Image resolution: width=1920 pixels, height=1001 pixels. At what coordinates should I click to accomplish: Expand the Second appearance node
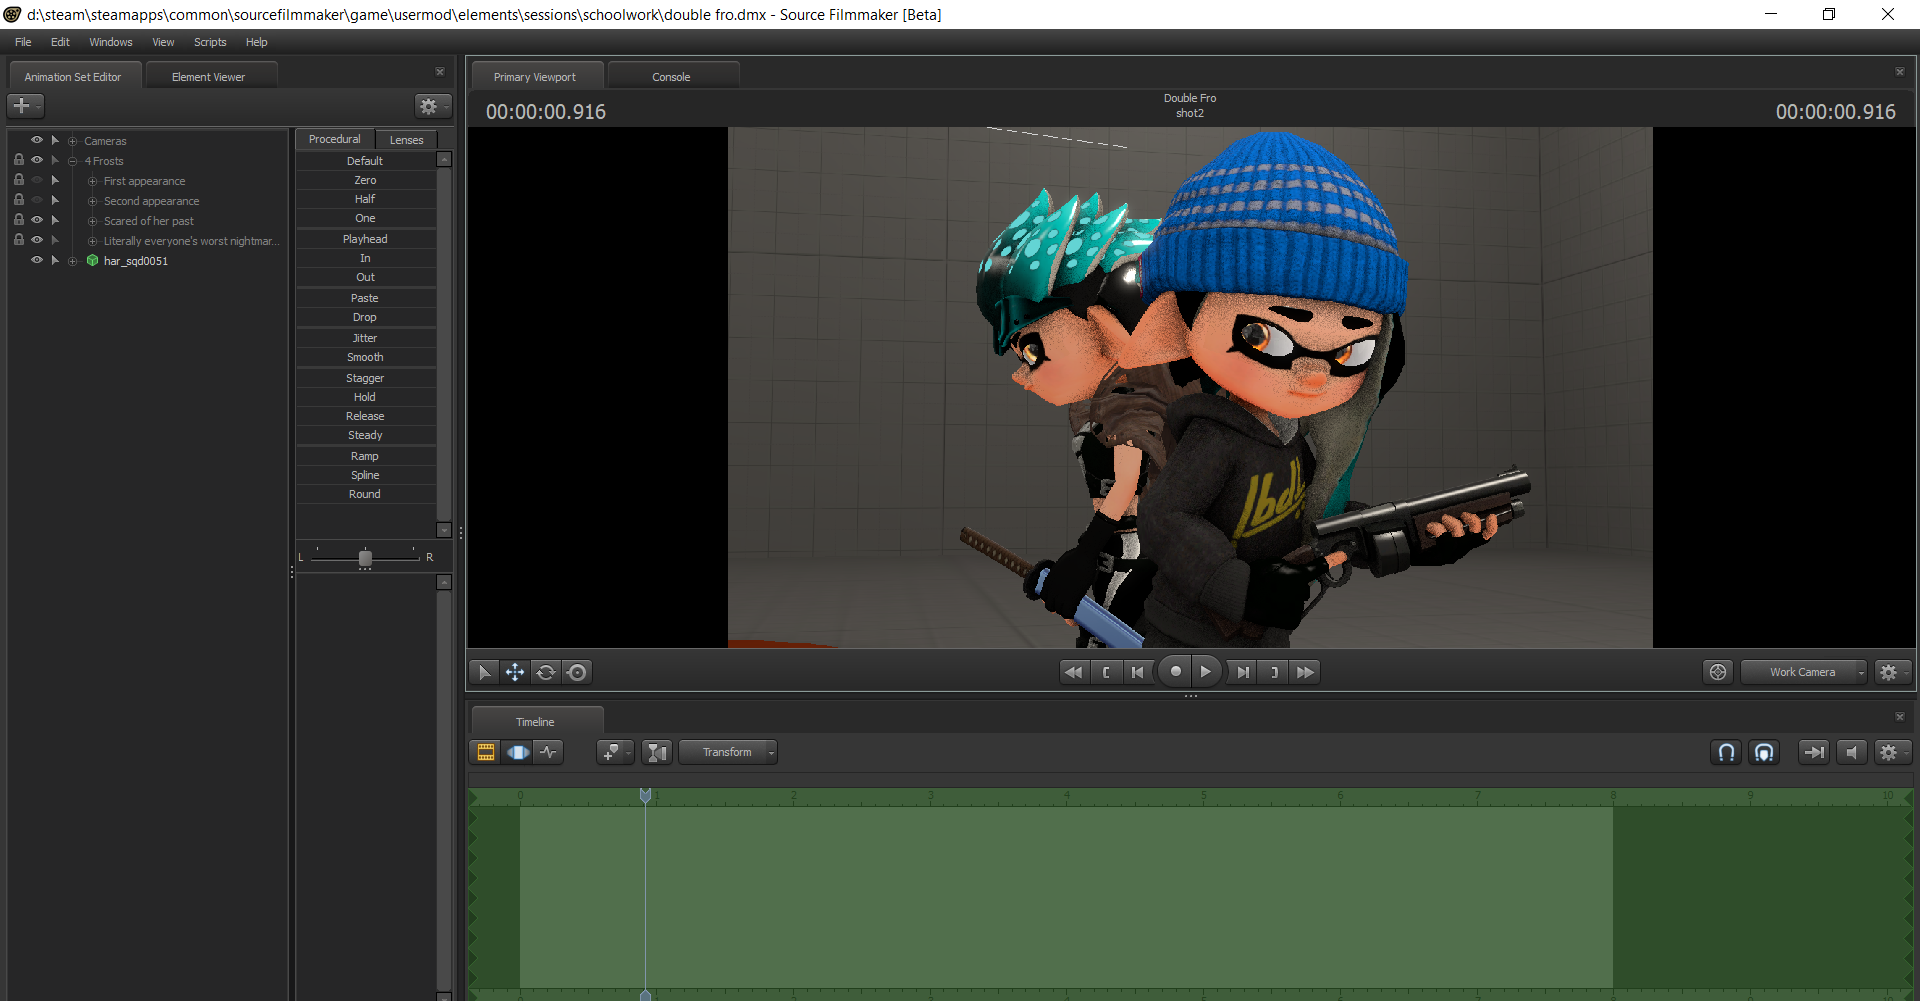(92, 201)
